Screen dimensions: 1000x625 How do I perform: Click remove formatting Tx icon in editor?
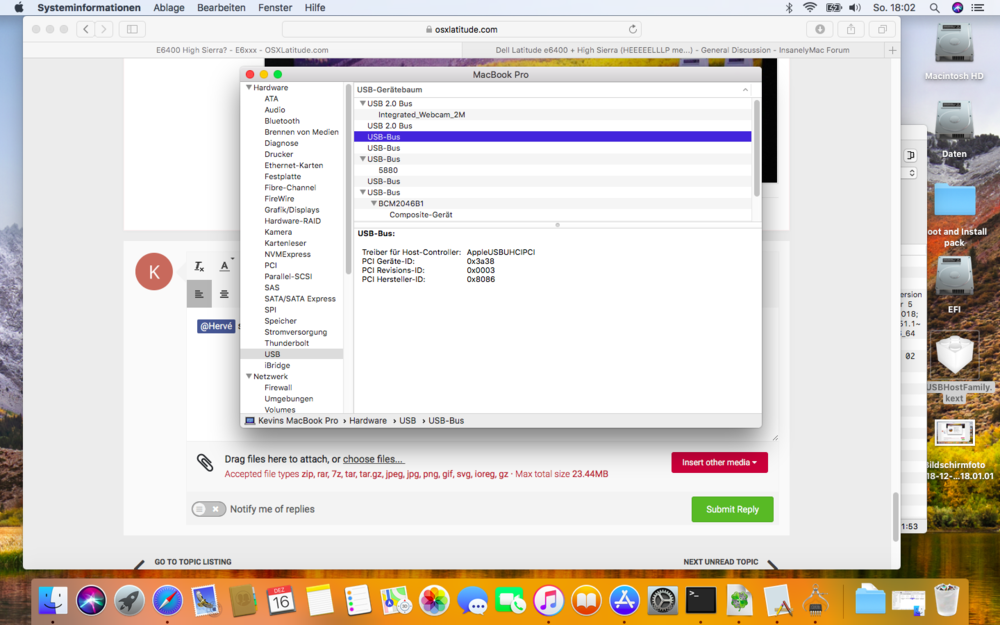pos(199,266)
